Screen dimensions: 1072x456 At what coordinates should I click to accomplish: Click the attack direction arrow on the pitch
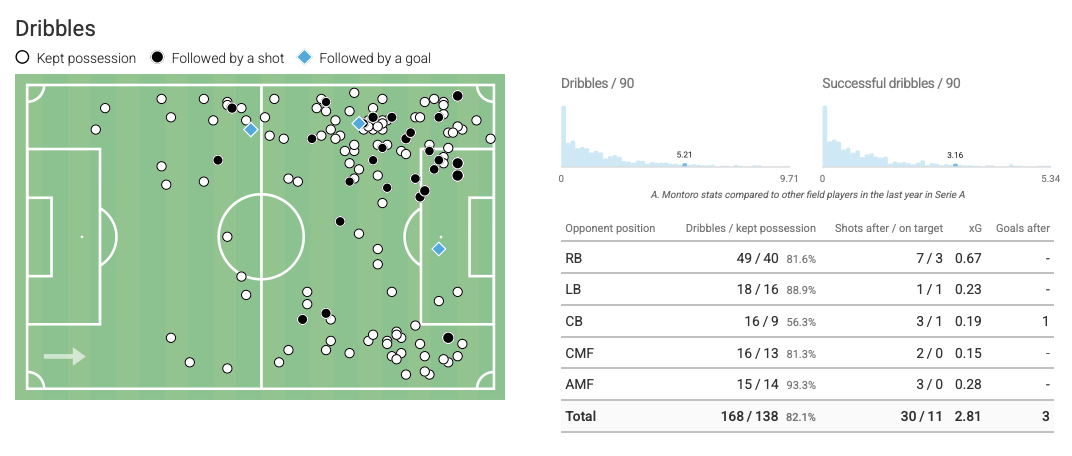[65, 357]
